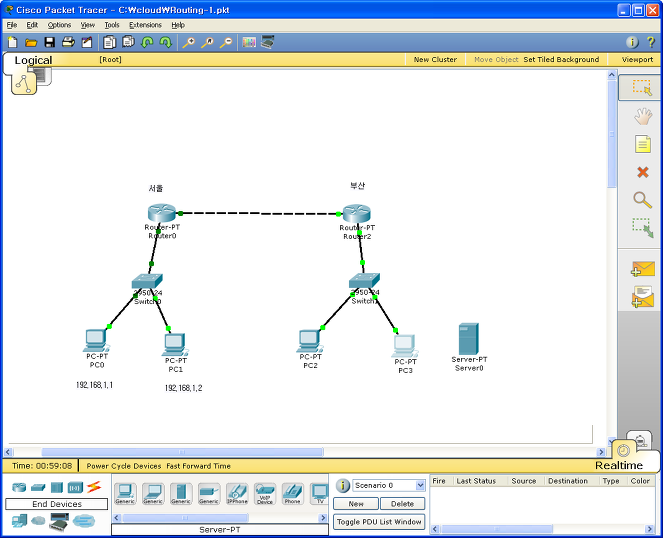Select the Hubs device category
663x538 pixels.
57,487
